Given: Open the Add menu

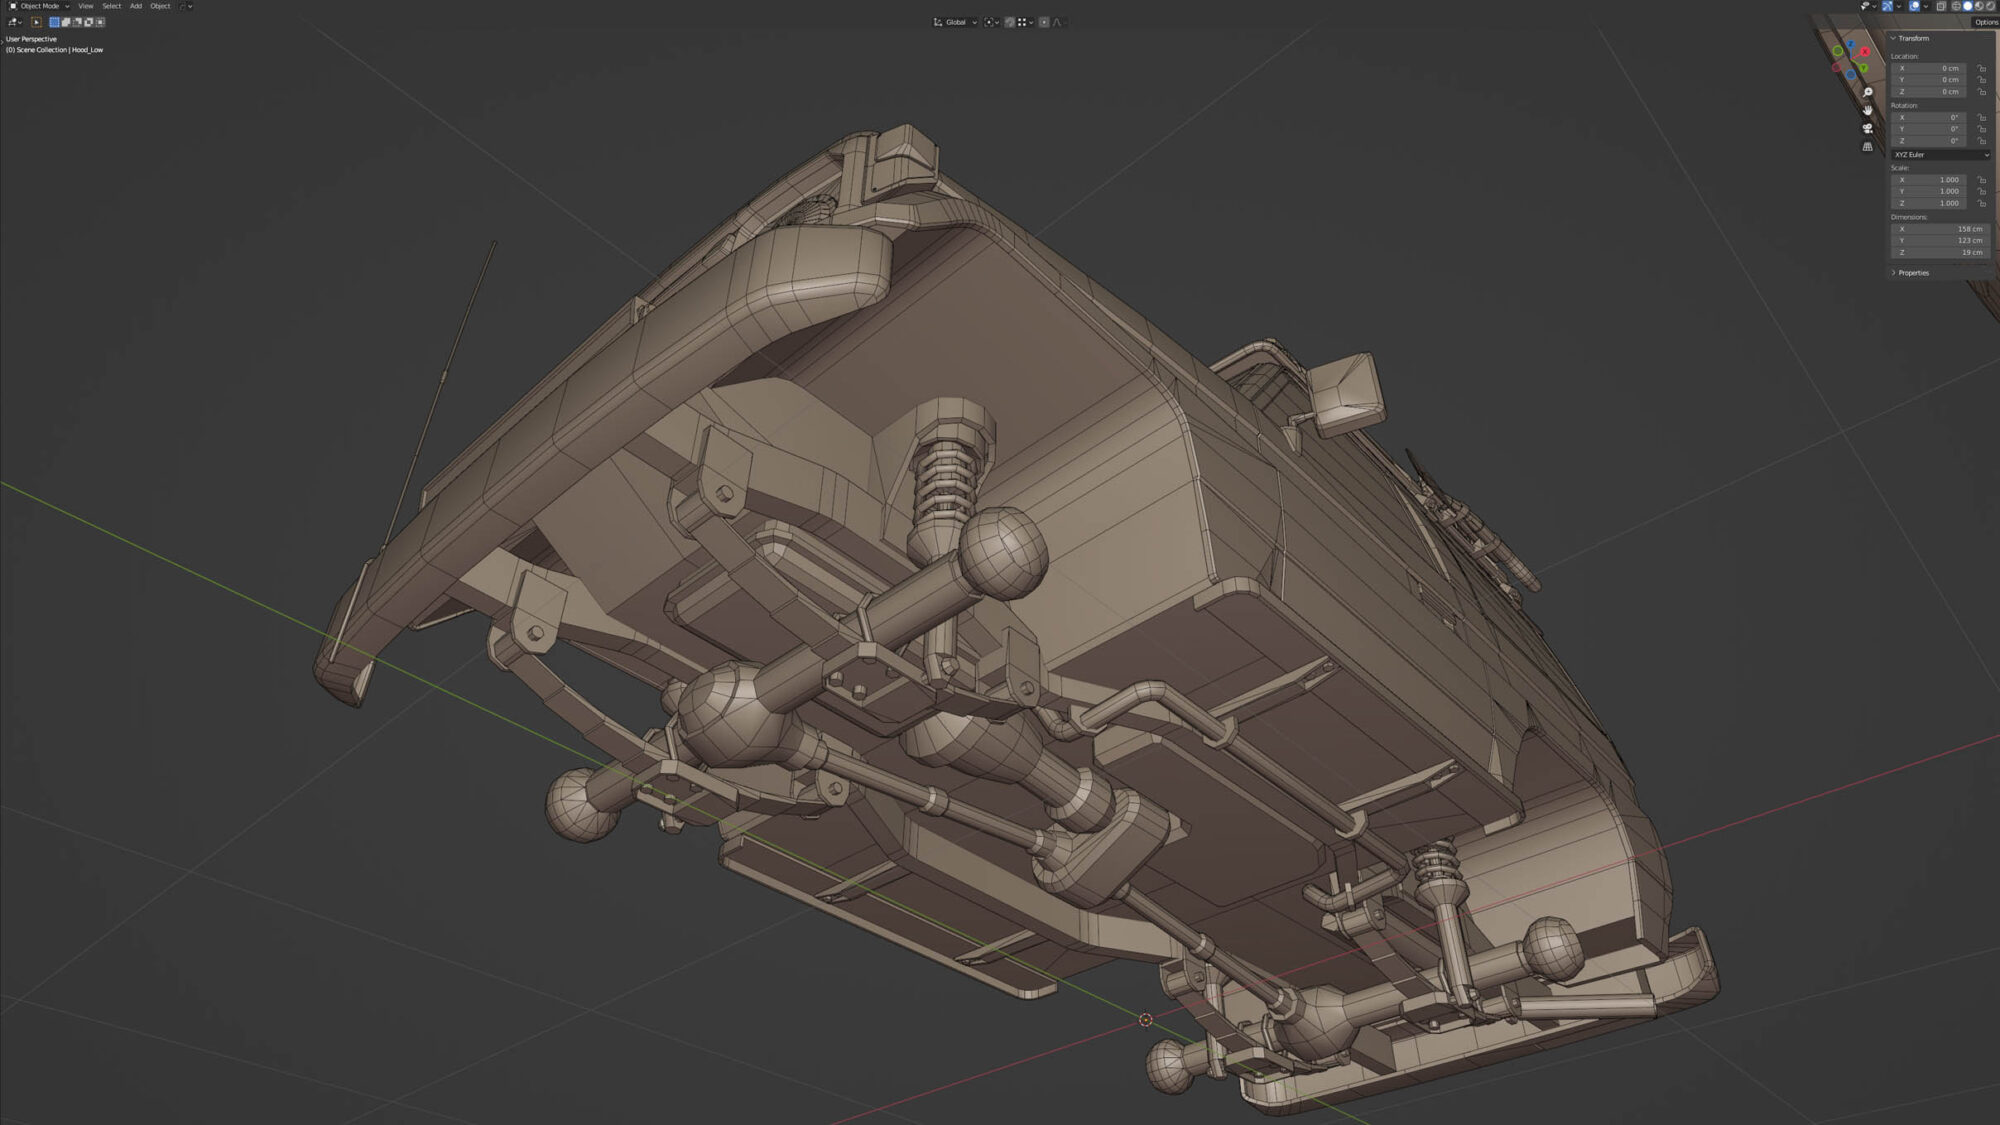Looking at the screenshot, I should click(x=136, y=6).
